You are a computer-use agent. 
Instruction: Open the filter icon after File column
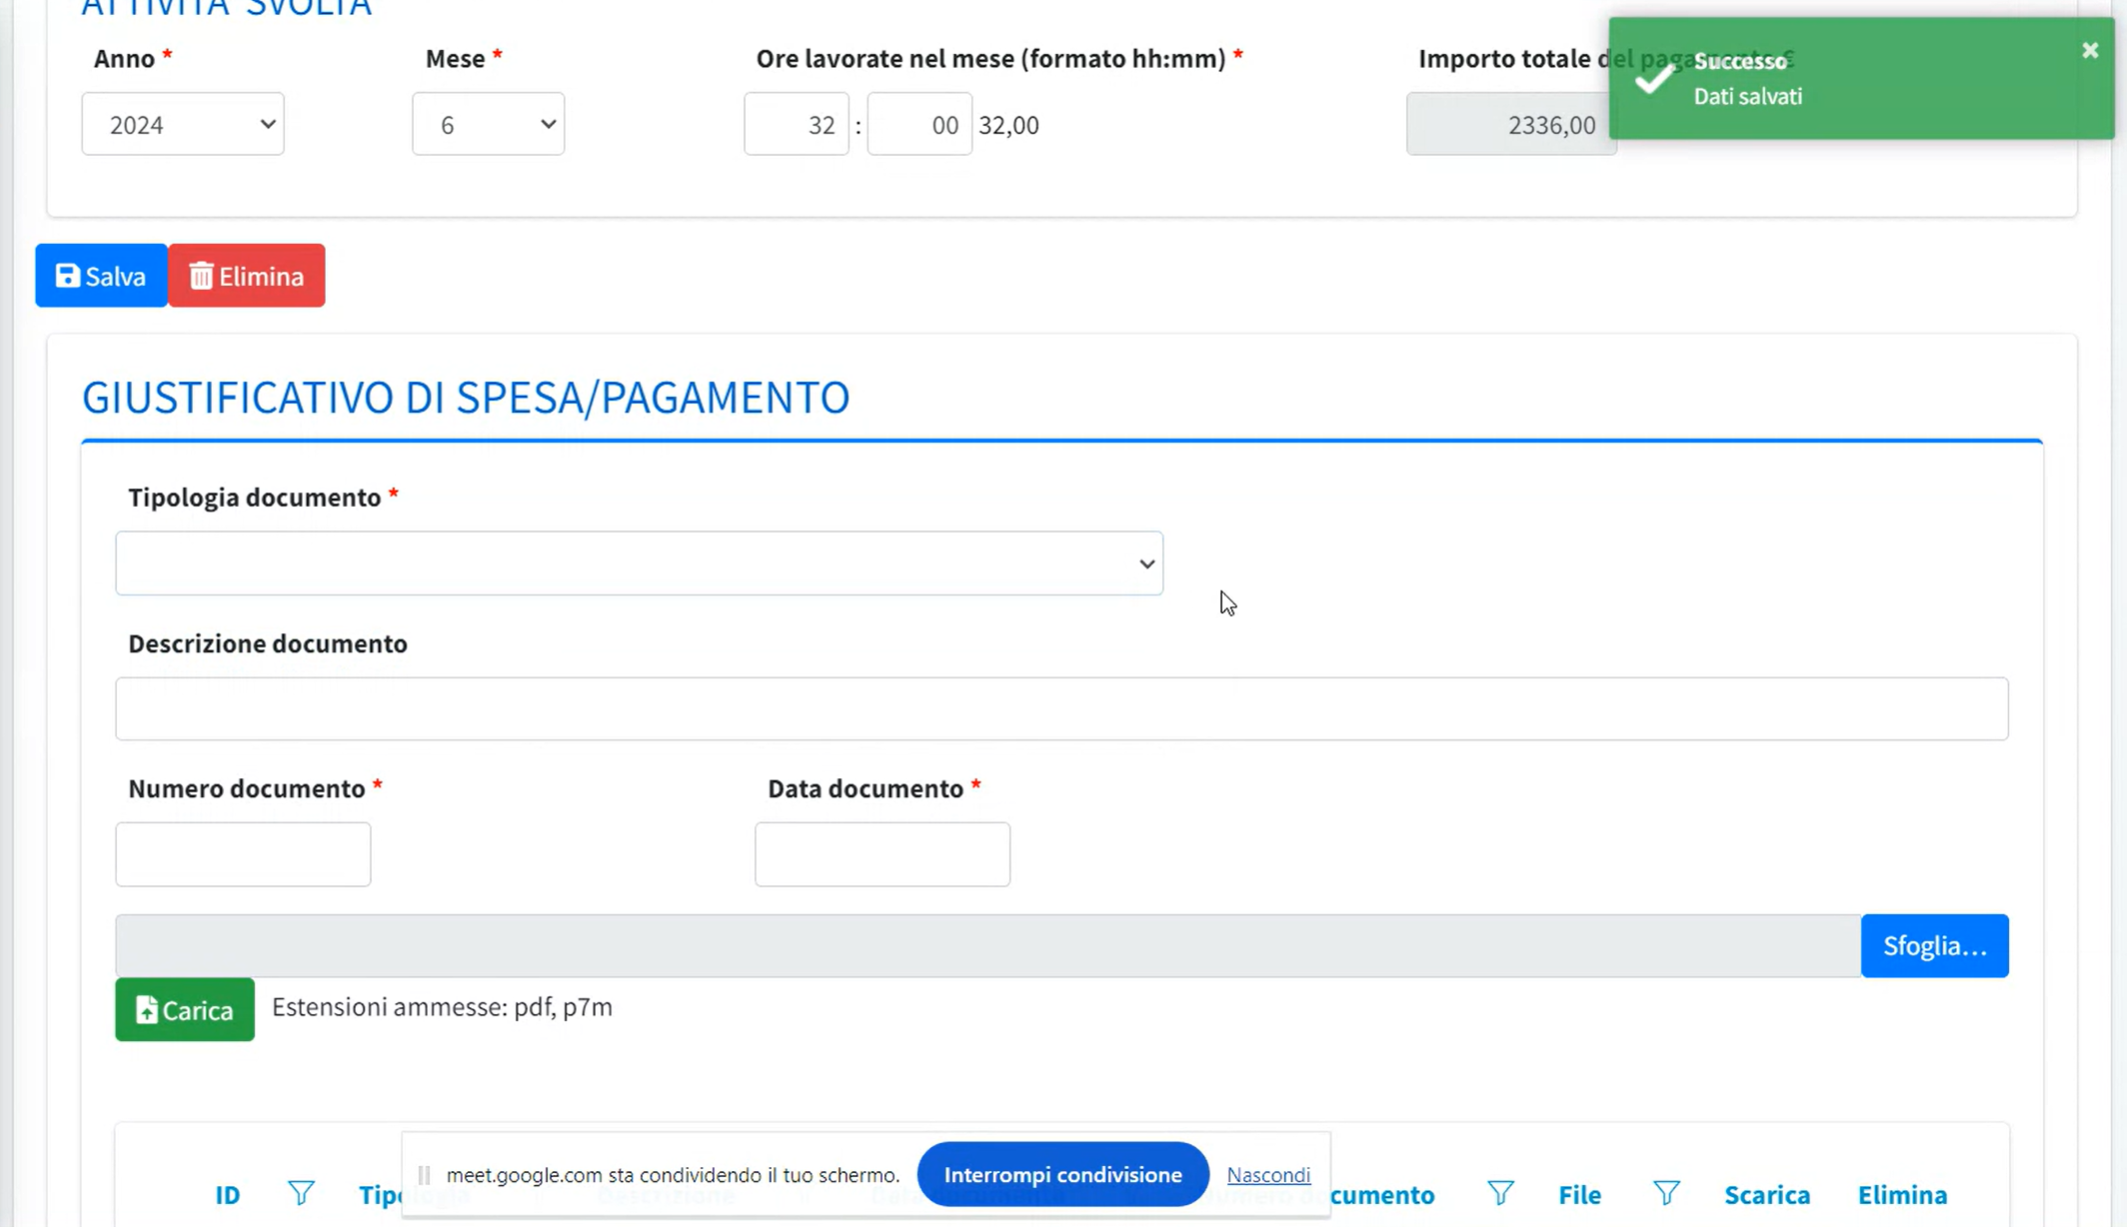tap(1666, 1193)
